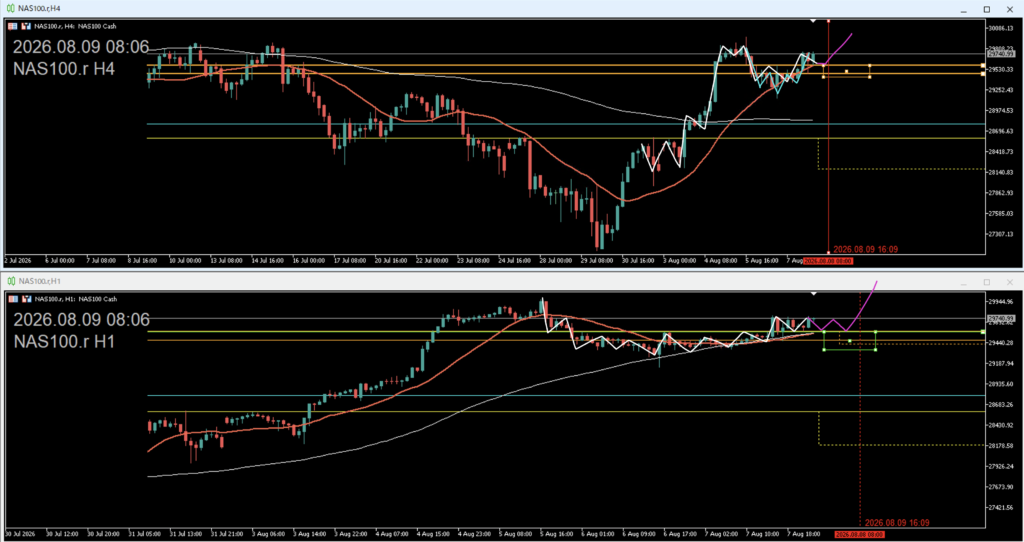
Task: Click the 28178.58 price level on H1 scale
Action: pos(1000,446)
